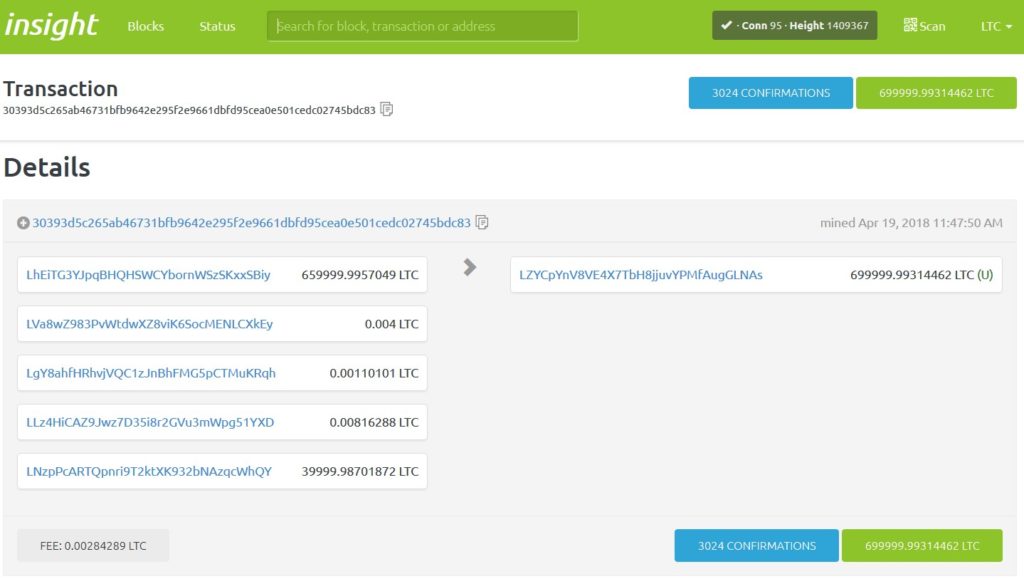Click bottom 3024 CONFIRMATIONS button
This screenshot has width=1024, height=579.
(757, 546)
